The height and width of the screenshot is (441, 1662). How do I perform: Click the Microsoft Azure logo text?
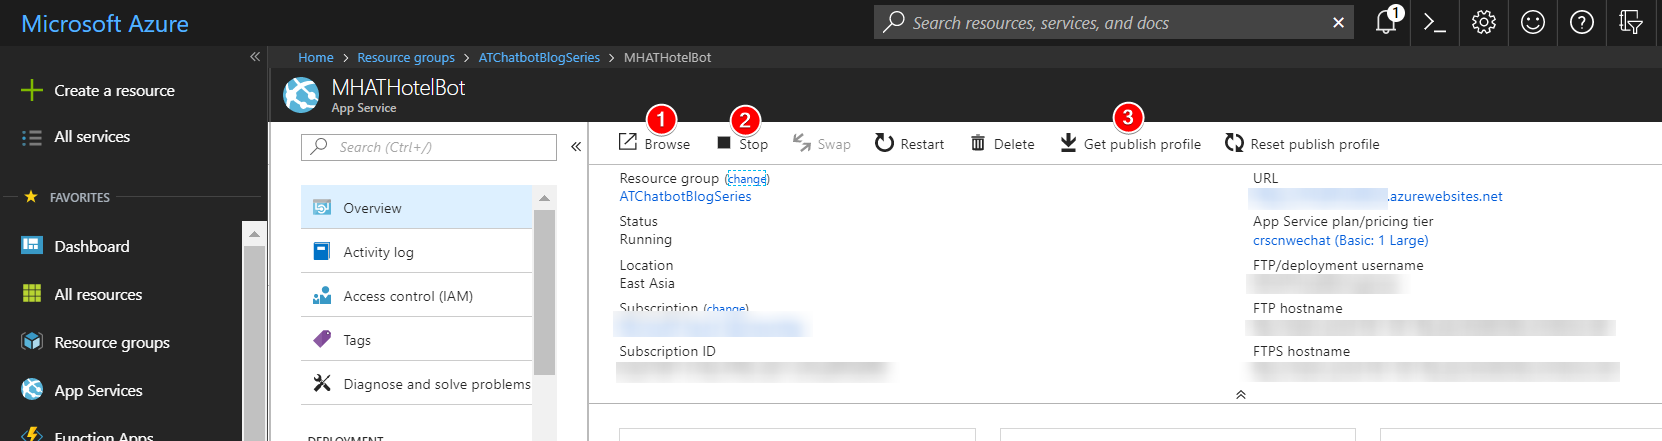point(105,23)
